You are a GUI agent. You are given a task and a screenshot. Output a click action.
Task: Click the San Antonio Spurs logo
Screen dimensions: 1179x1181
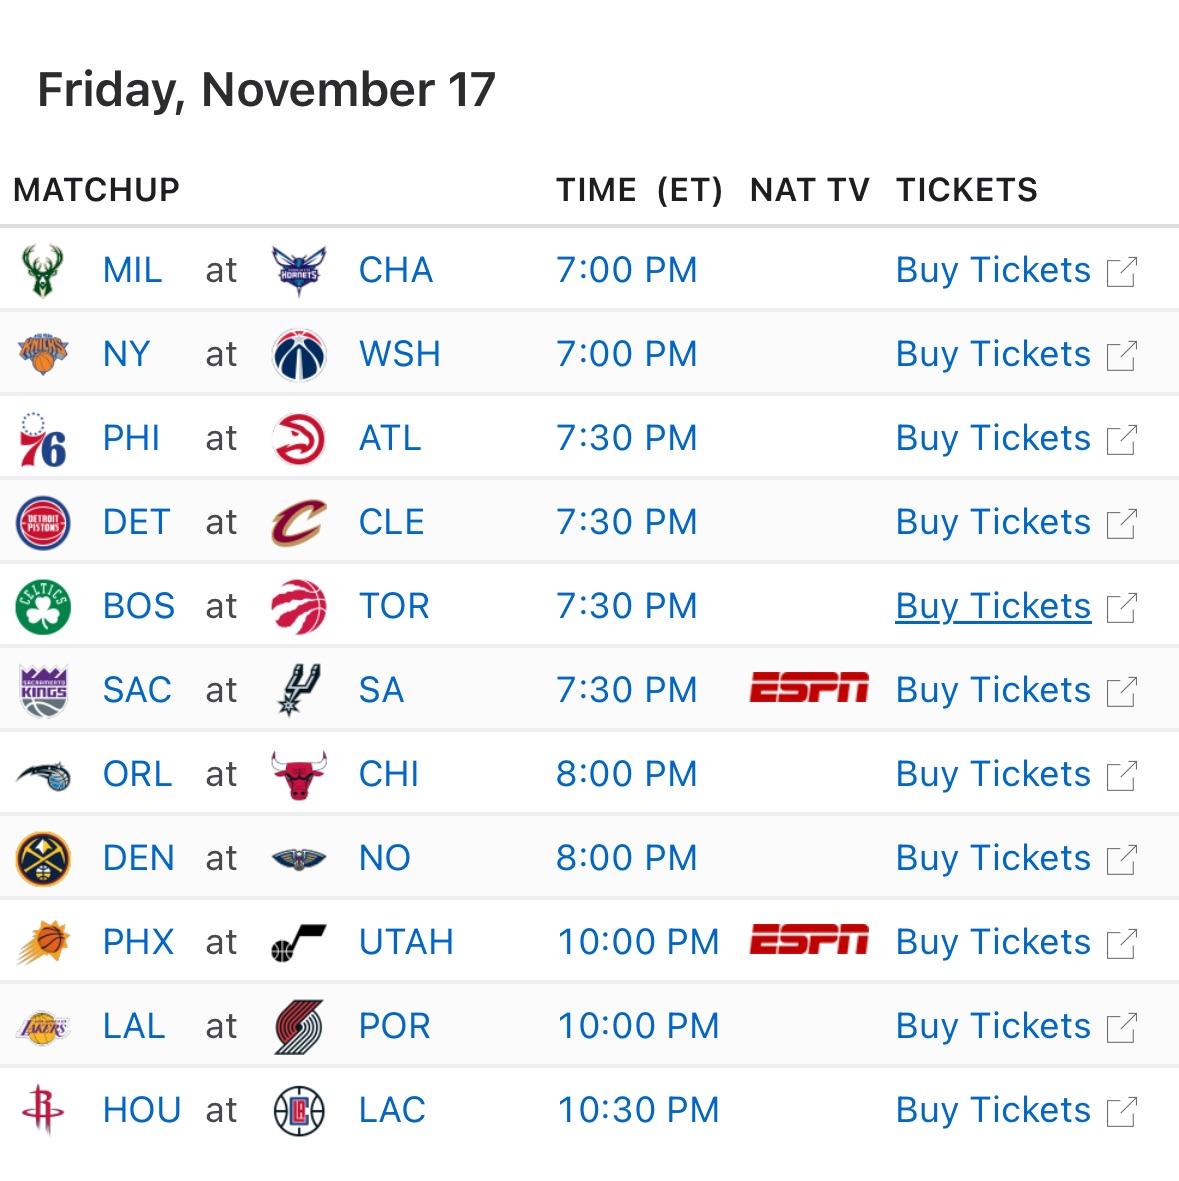click(299, 690)
